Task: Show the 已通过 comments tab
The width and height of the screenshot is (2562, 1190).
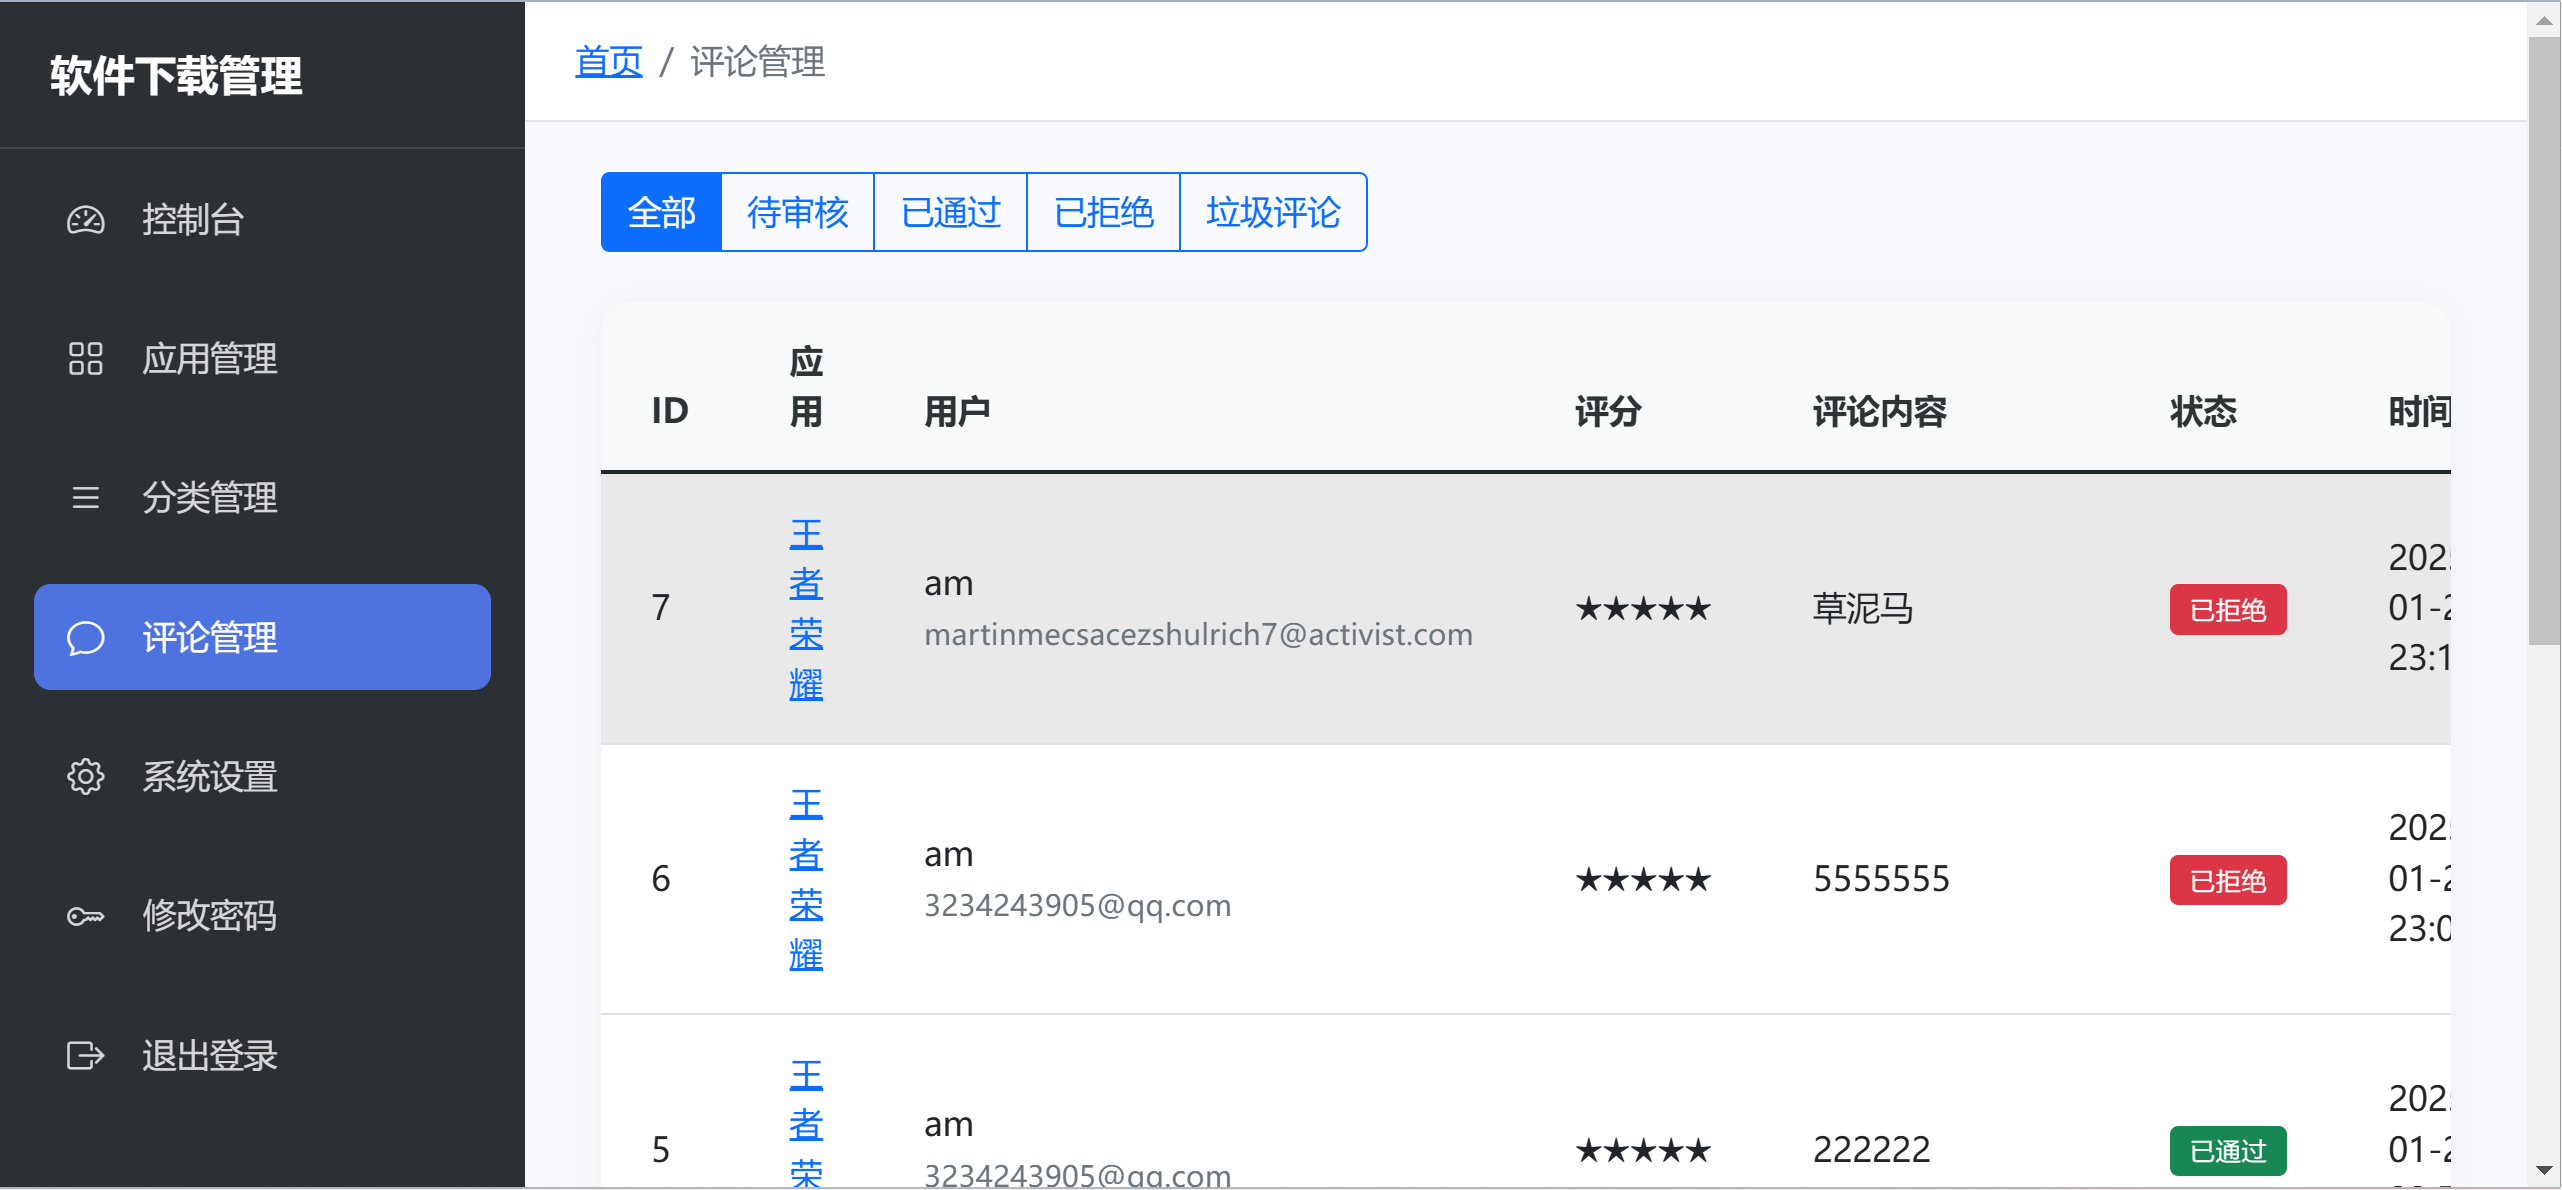Action: (x=950, y=212)
